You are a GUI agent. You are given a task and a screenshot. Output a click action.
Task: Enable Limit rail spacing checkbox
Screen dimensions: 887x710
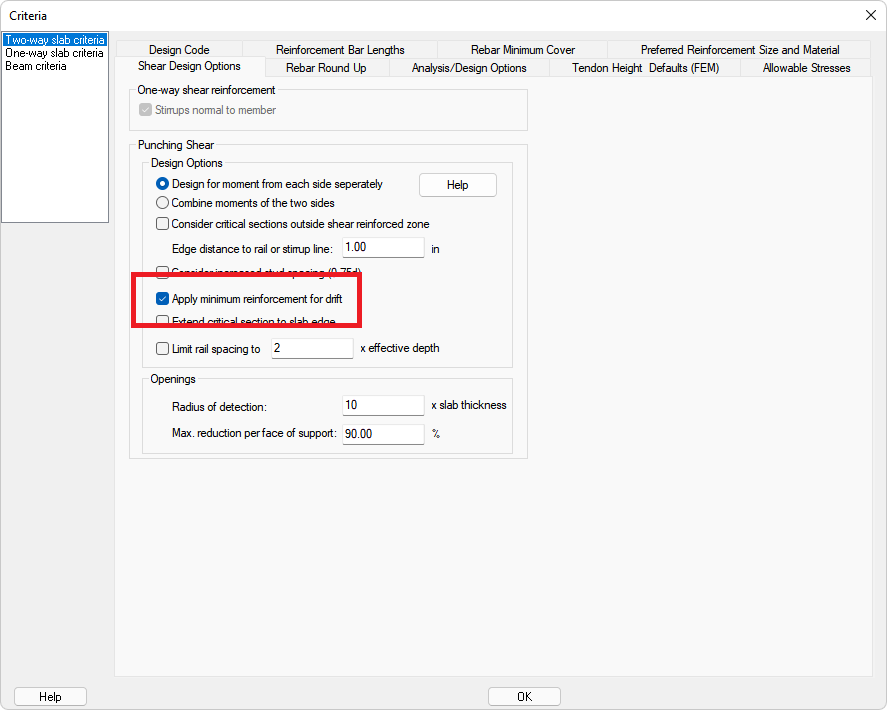[x=163, y=349]
